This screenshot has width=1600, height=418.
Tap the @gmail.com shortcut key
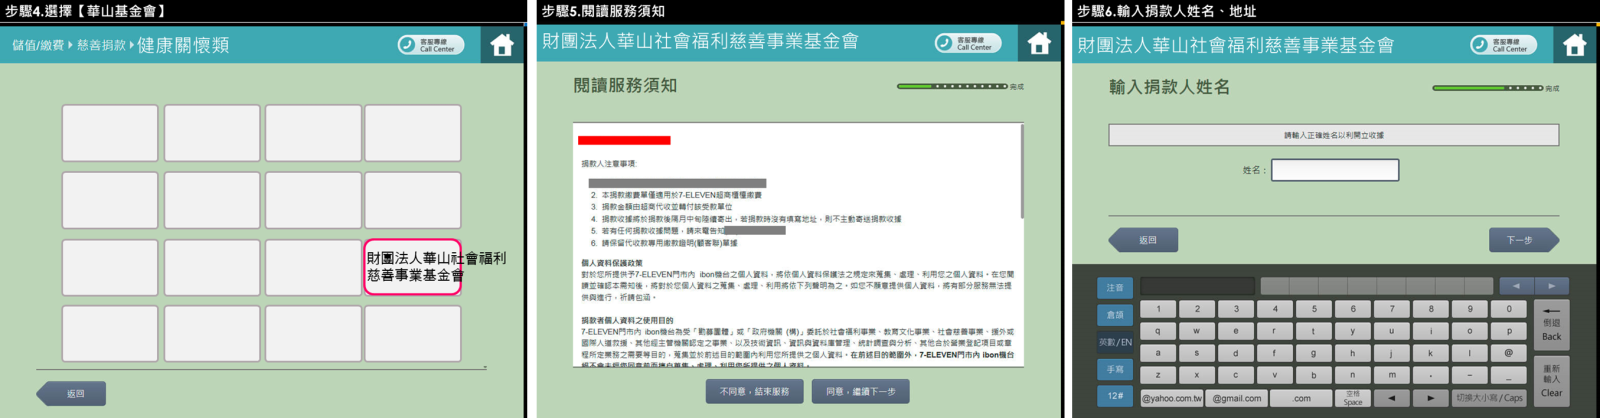point(1237,398)
